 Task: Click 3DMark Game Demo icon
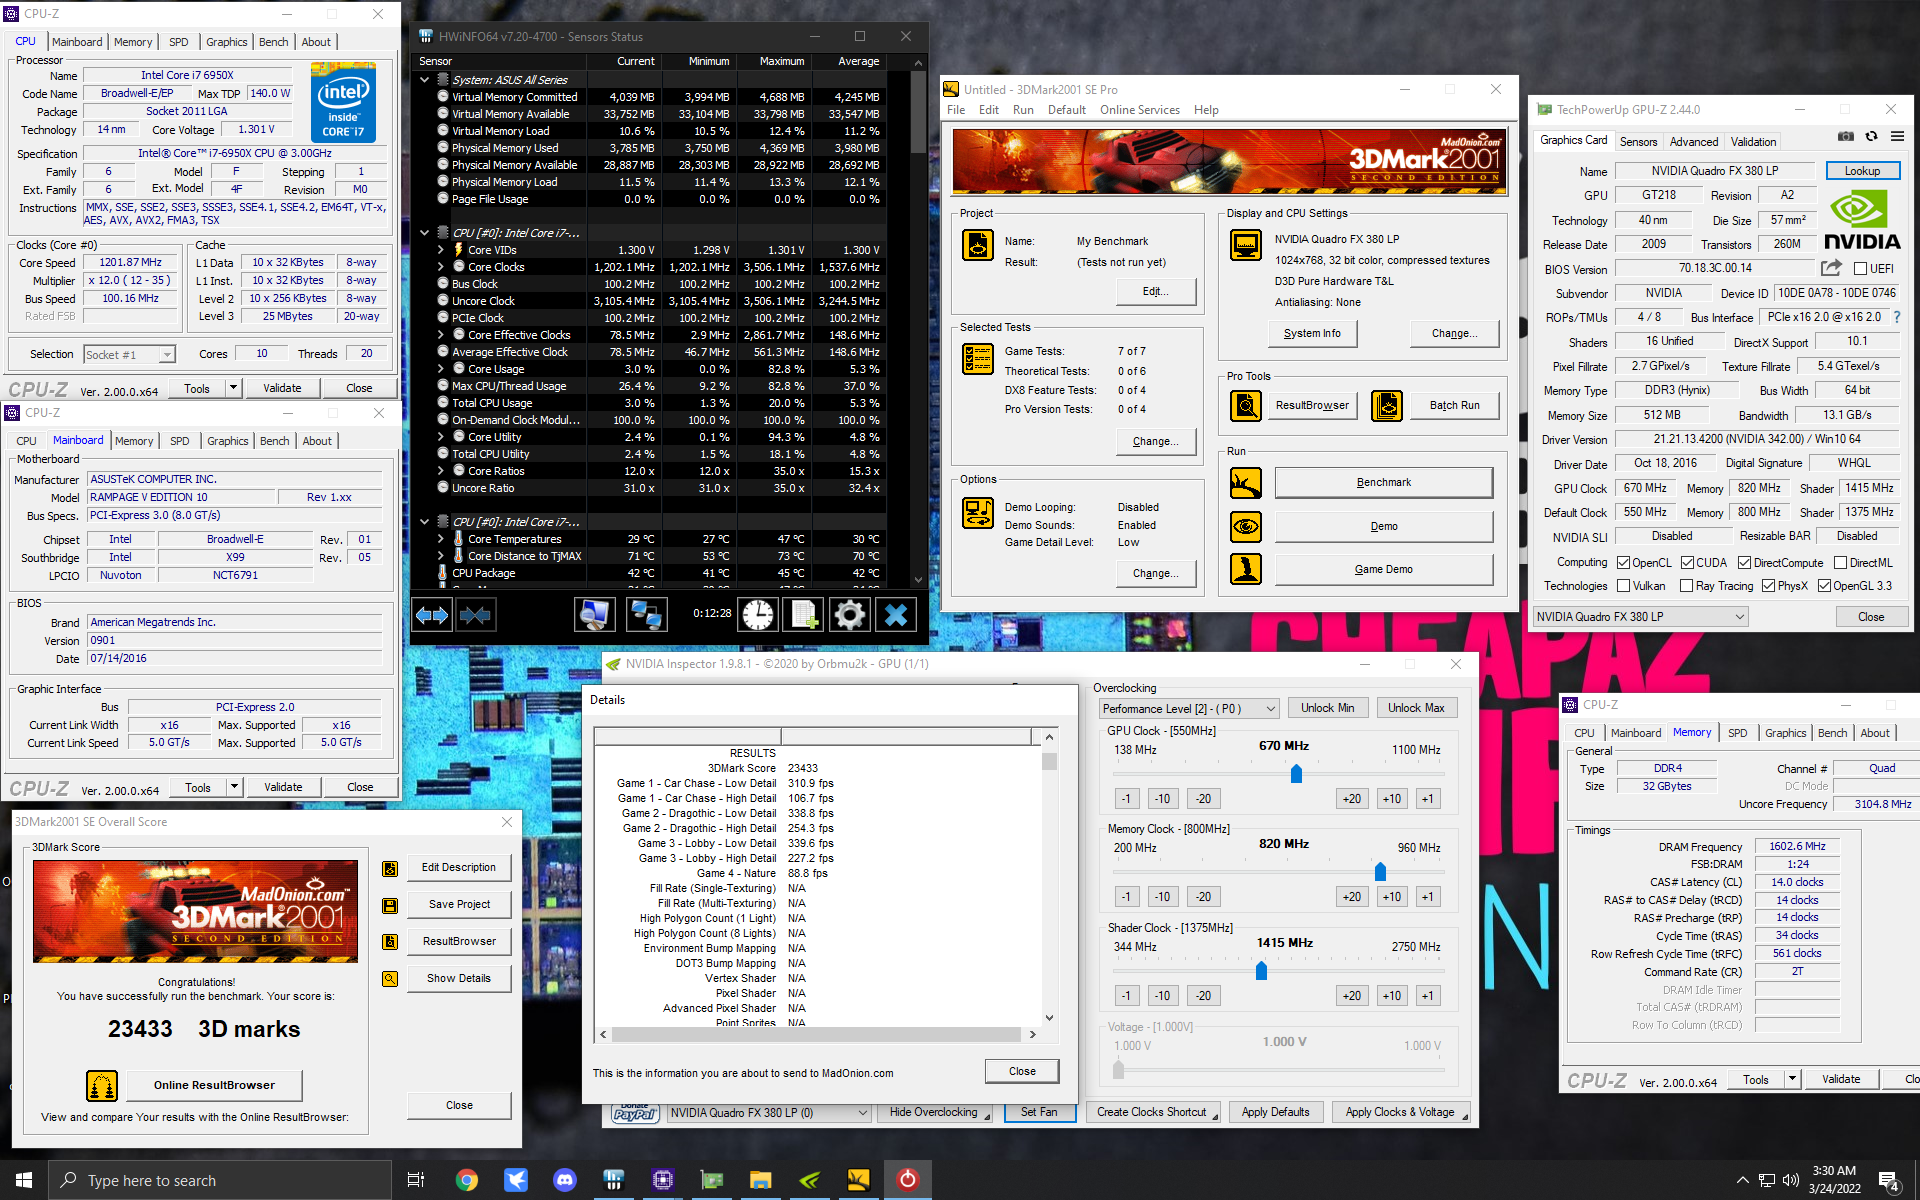point(1246,570)
